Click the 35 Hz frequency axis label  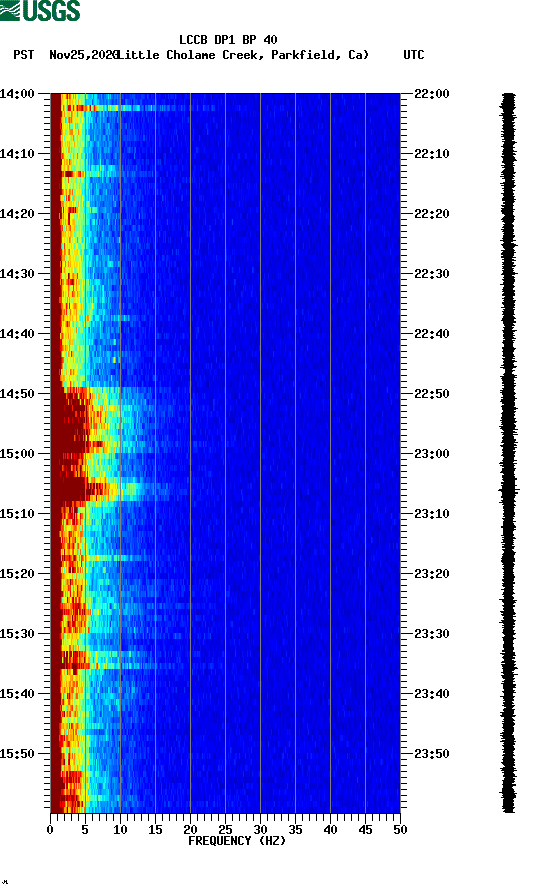click(x=295, y=830)
